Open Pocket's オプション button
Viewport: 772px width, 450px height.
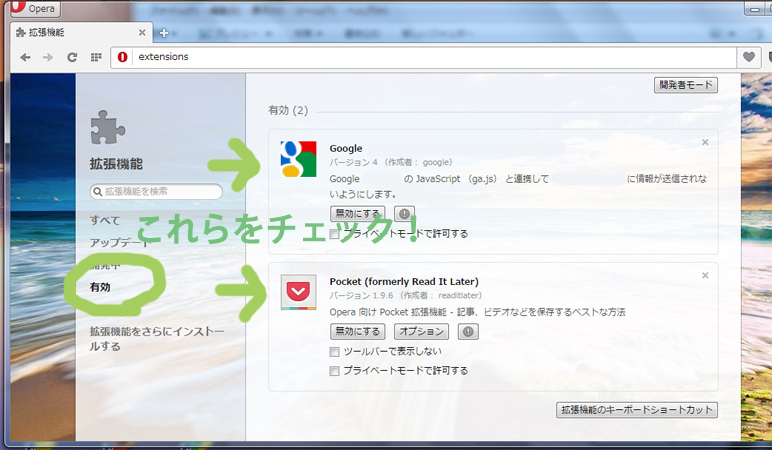point(421,332)
